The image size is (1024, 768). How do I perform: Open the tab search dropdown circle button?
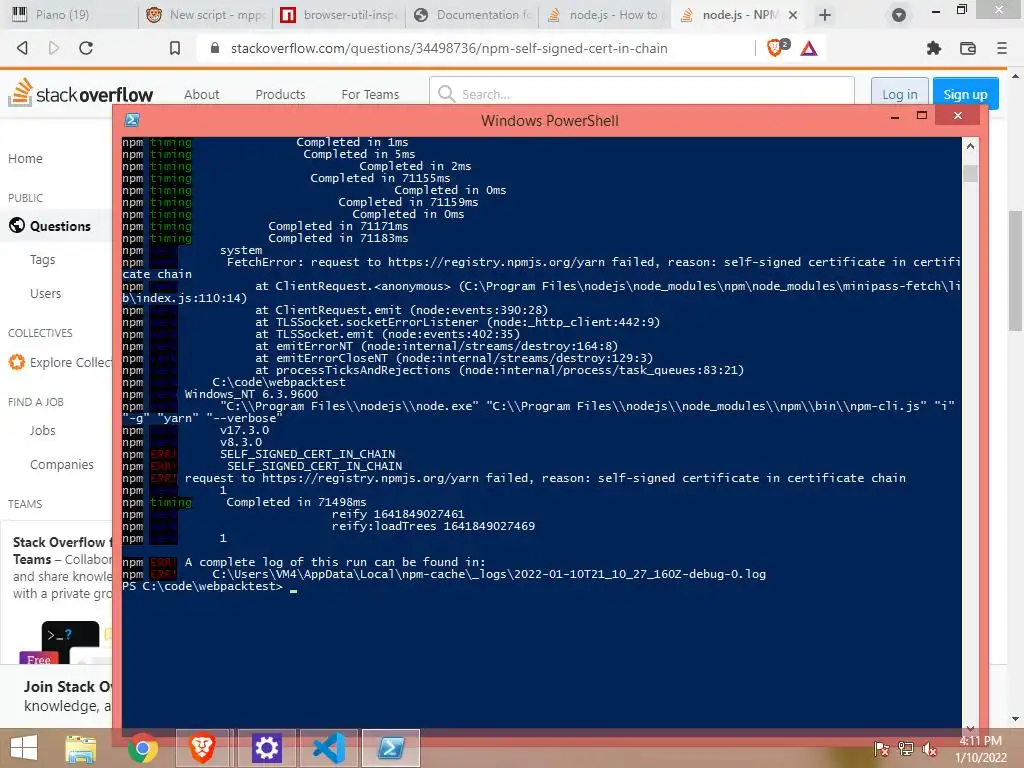(899, 14)
